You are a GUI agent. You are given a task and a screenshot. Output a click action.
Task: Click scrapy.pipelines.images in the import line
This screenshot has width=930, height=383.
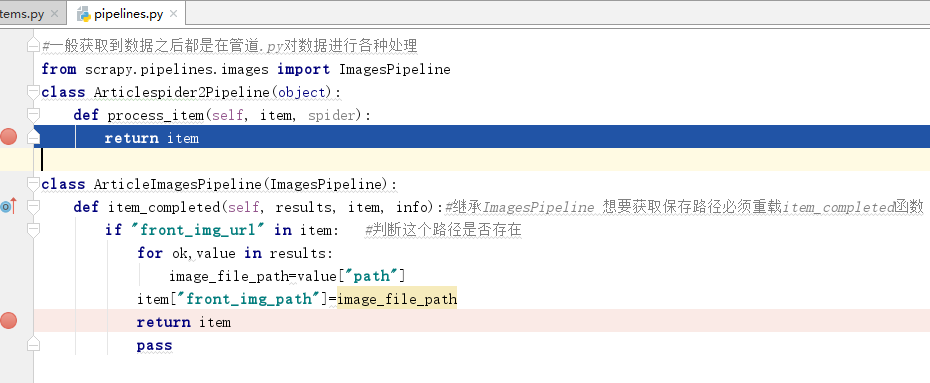(177, 69)
